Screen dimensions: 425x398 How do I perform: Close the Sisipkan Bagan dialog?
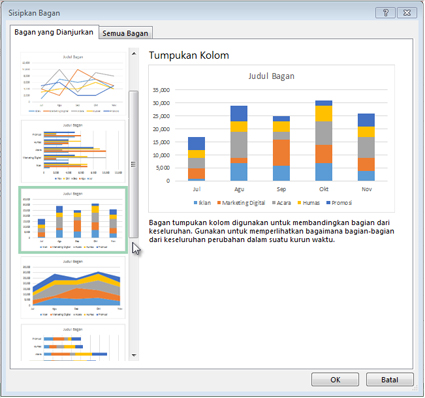[x=407, y=13]
